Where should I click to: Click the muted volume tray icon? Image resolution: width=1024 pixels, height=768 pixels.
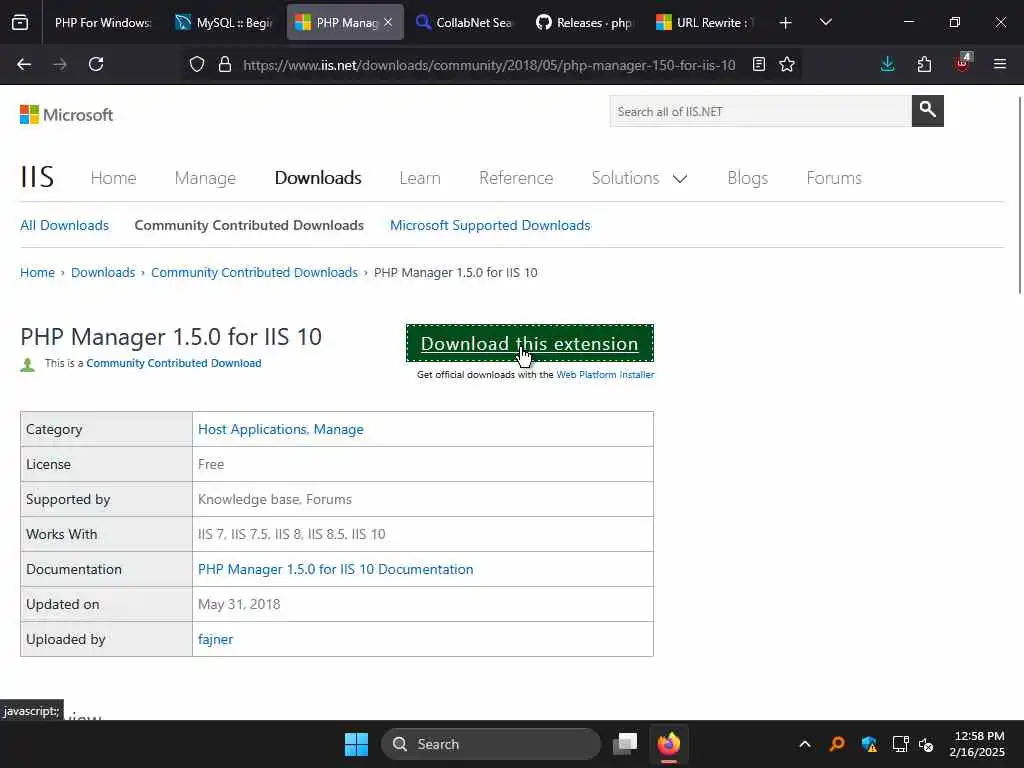926,744
